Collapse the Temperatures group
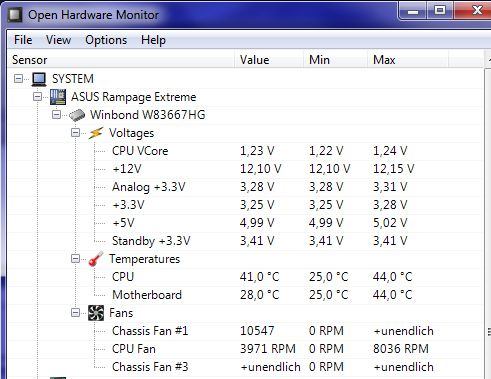Image resolution: width=491 pixels, height=379 pixels. point(76,259)
